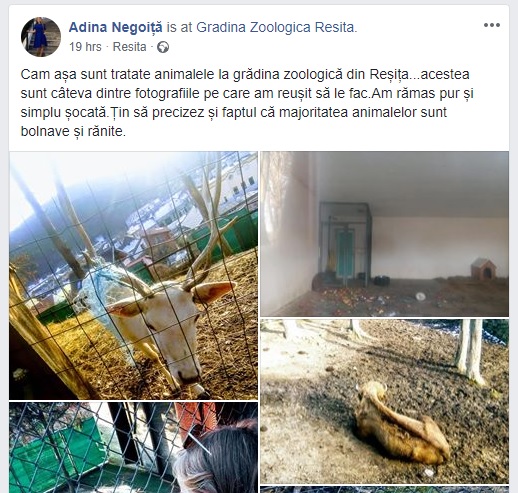Open the white deer behind fence photo
Image resolution: width=518 pixels, height=493 pixels.
pos(133,275)
